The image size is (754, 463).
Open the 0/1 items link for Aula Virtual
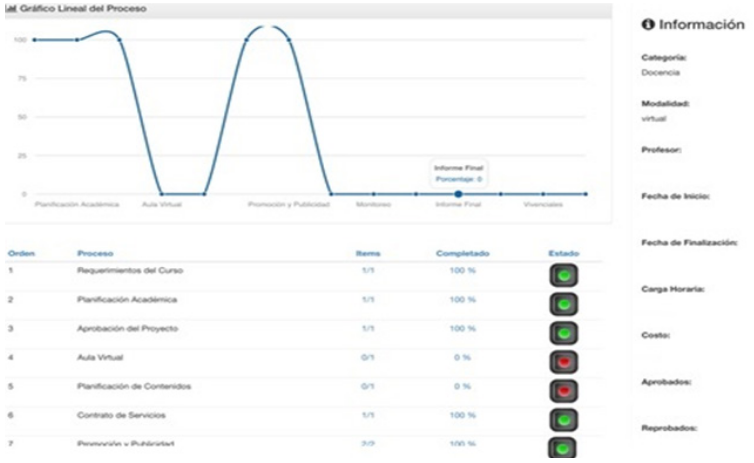(368, 357)
